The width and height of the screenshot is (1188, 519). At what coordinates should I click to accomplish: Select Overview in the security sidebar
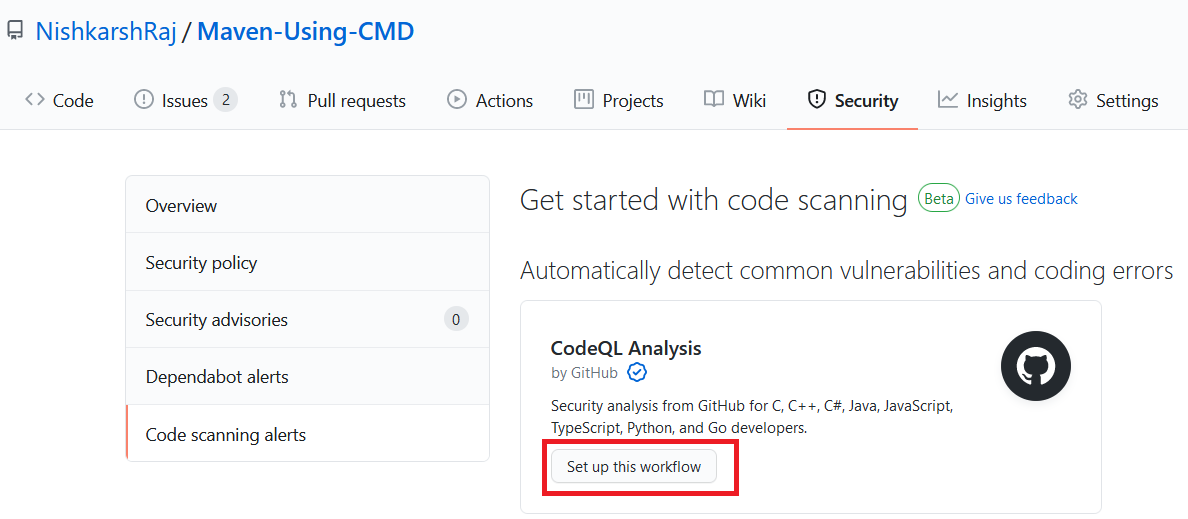pos(181,206)
